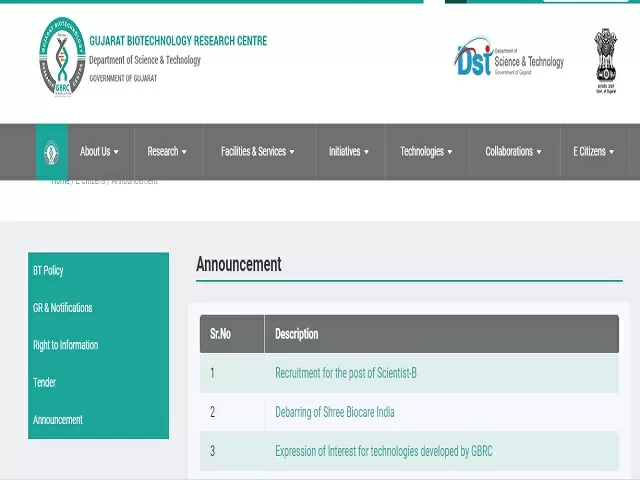Expand the E Citizens menu

click(593, 152)
